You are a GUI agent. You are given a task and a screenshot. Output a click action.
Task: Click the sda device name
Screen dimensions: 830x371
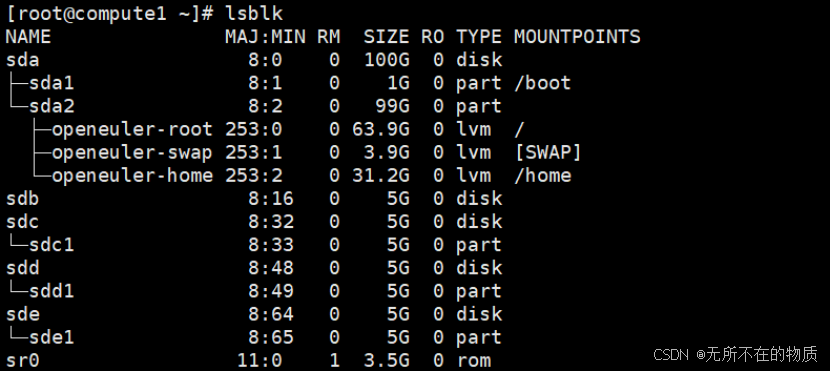(23, 60)
